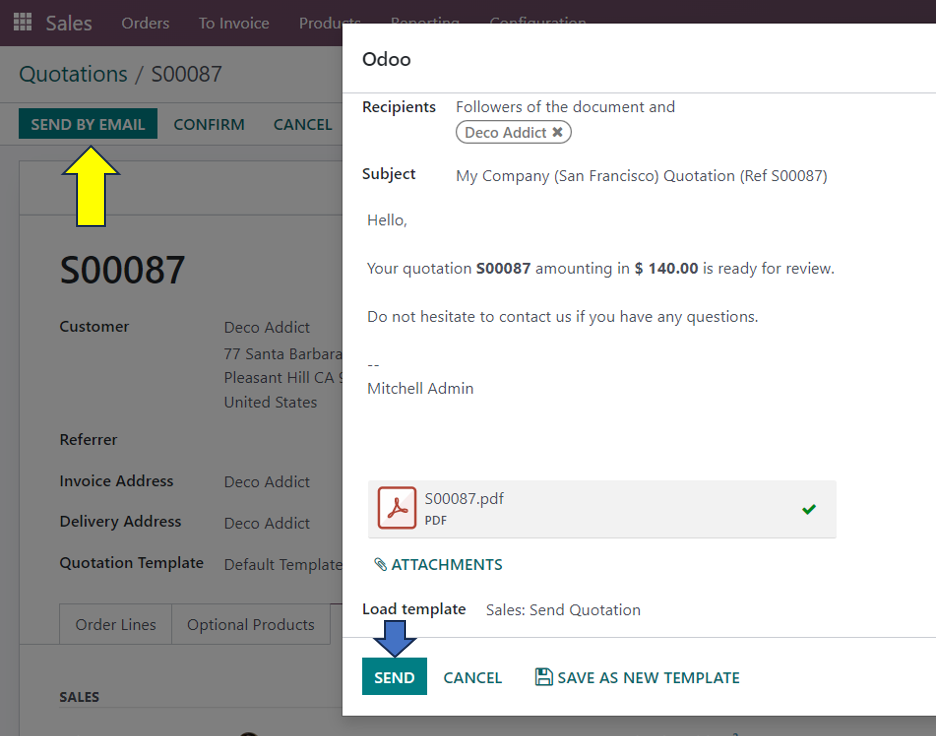Confirm the quotation S00087
This screenshot has height=736, width=939.
[x=209, y=124]
